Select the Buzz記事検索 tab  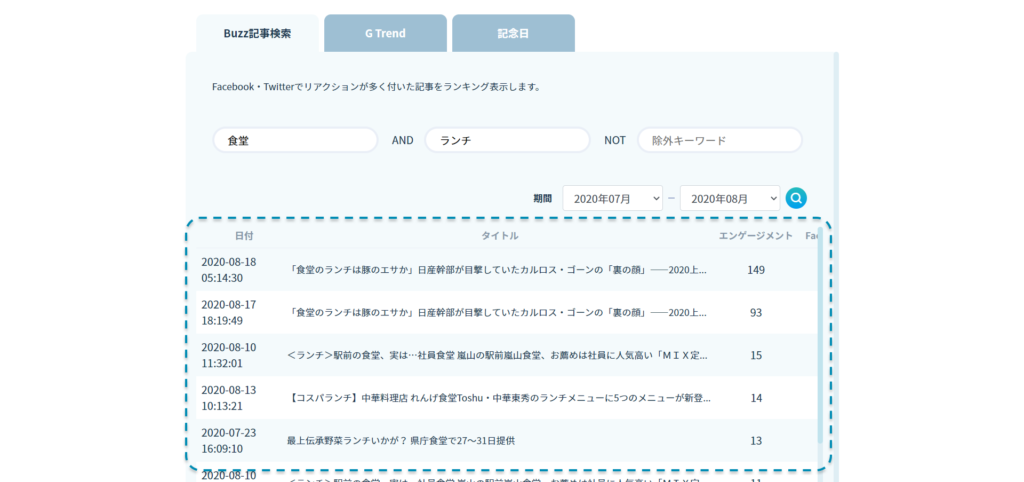257,33
